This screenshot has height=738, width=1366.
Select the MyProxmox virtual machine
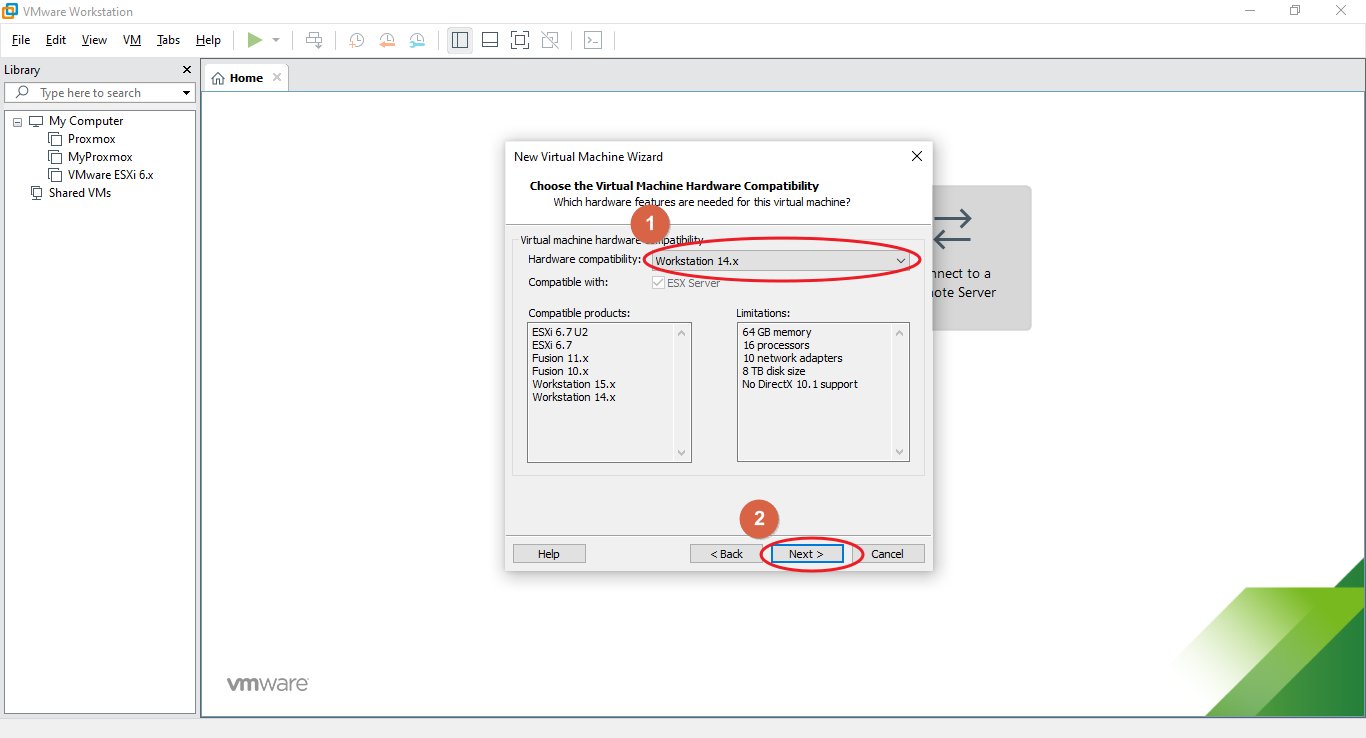click(100, 157)
